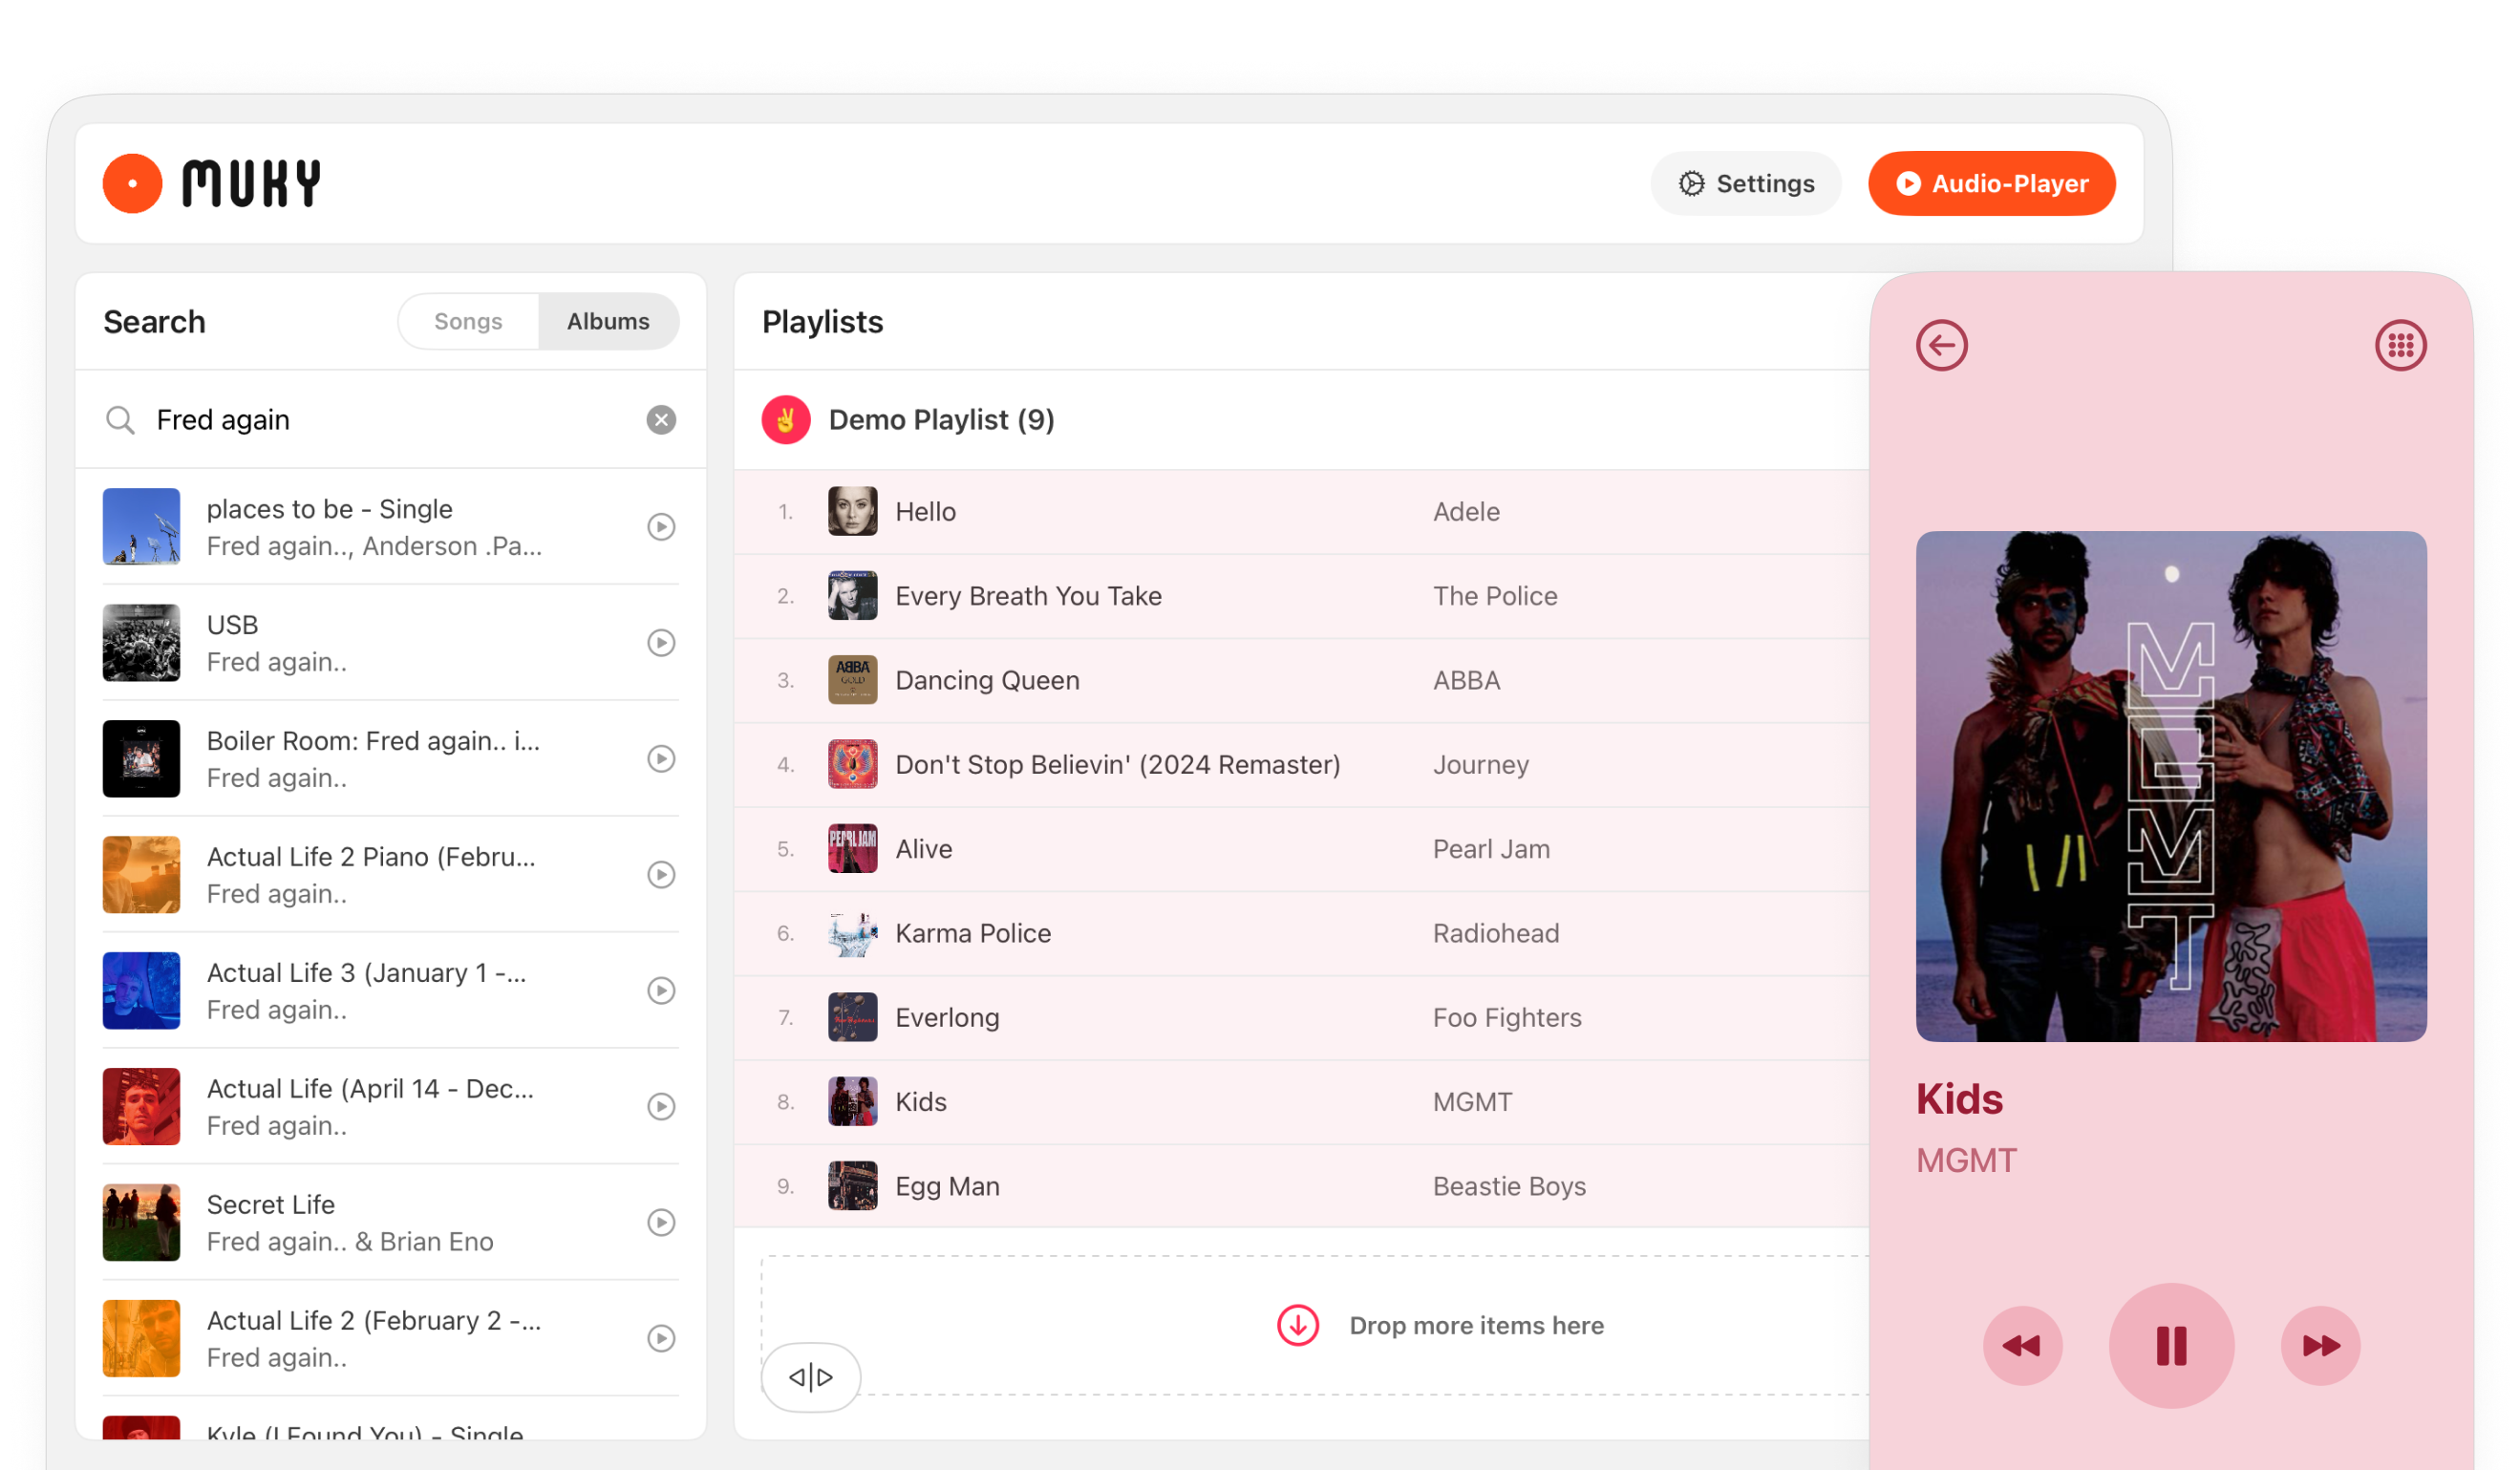Click artist name The Police
The image size is (2520, 1470).
(1495, 596)
